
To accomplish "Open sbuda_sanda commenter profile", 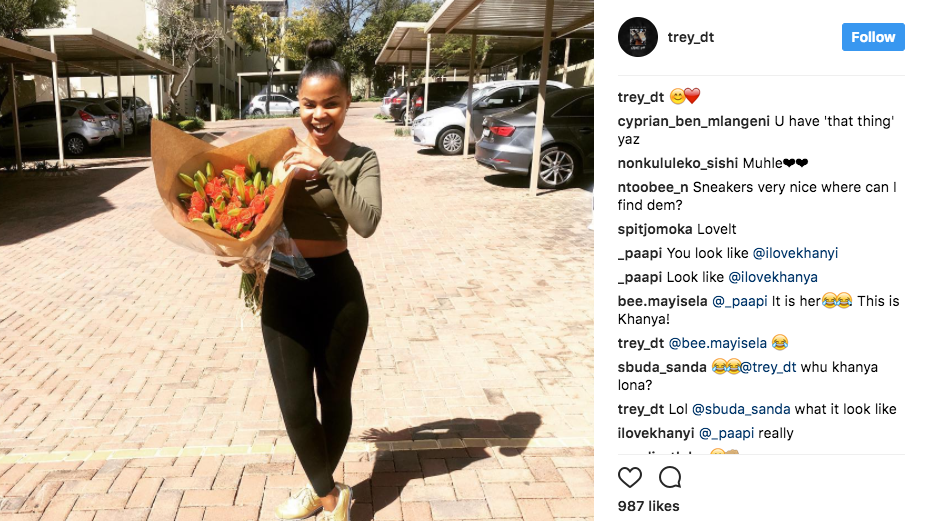I will pos(662,368).
